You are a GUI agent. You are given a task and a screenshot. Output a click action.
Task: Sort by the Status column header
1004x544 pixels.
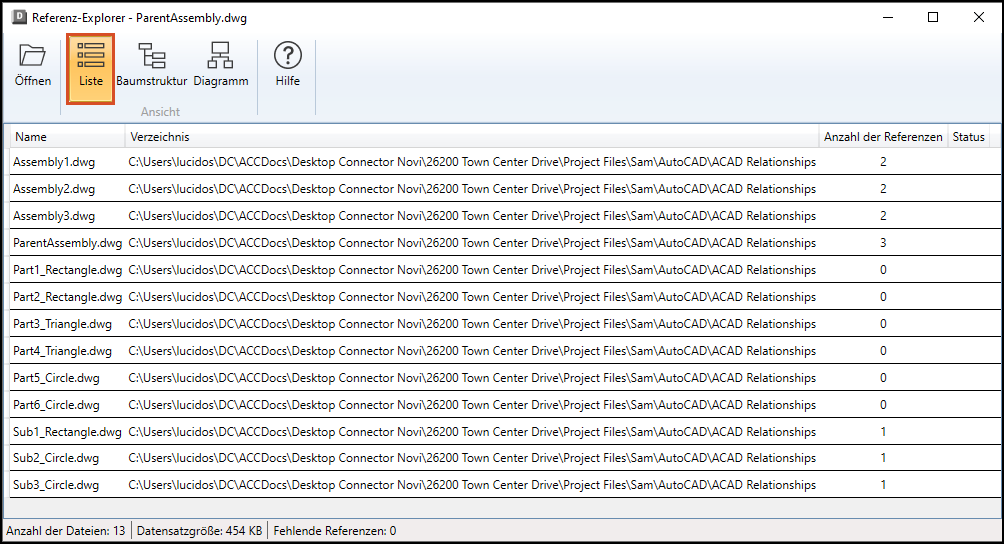[x=968, y=136]
